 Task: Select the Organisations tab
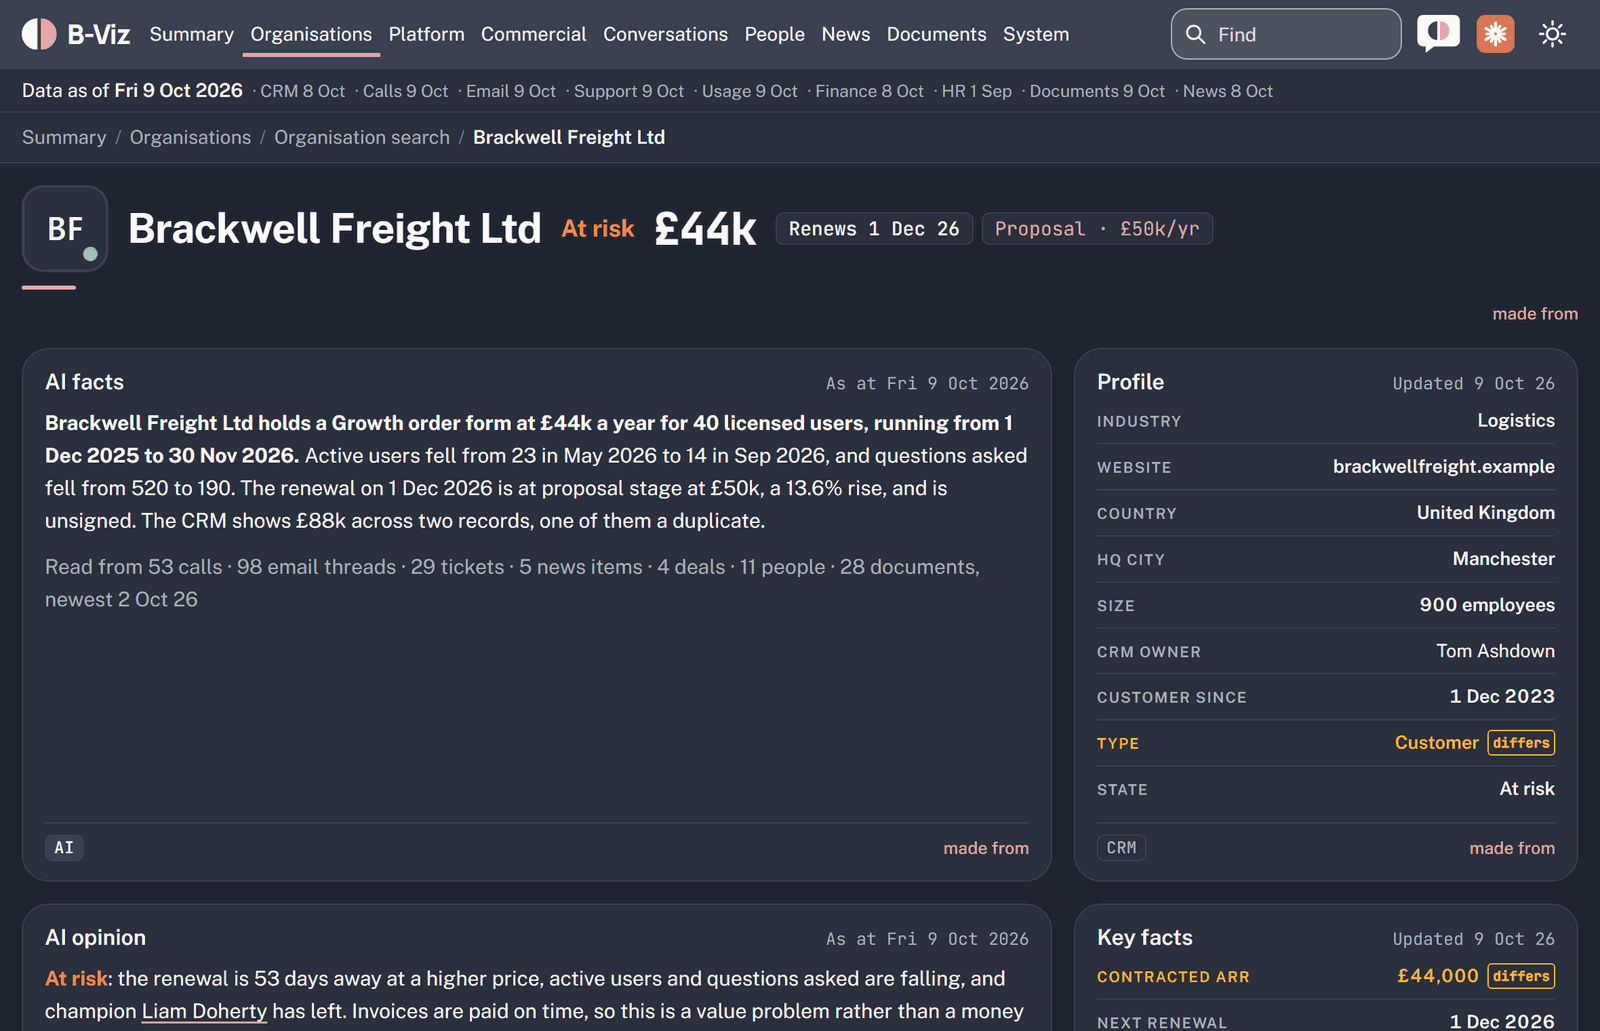[x=311, y=34]
